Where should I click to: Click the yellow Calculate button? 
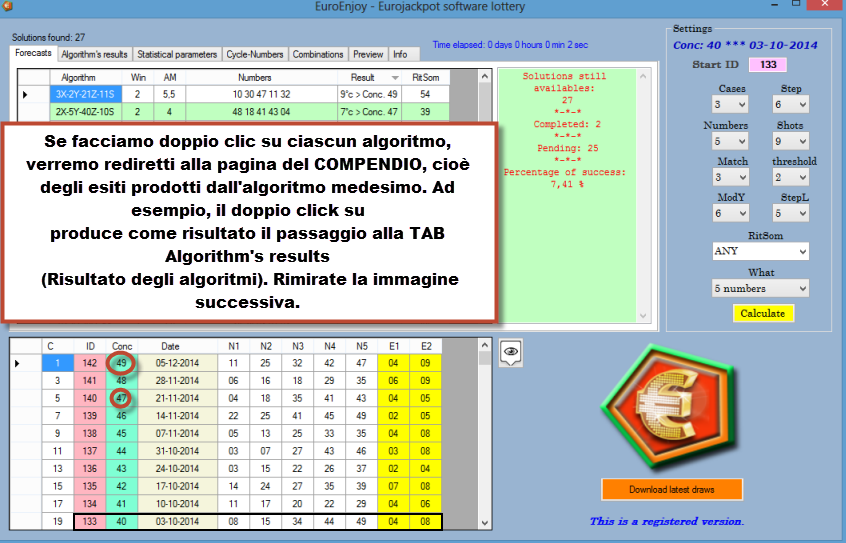coord(763,314)
